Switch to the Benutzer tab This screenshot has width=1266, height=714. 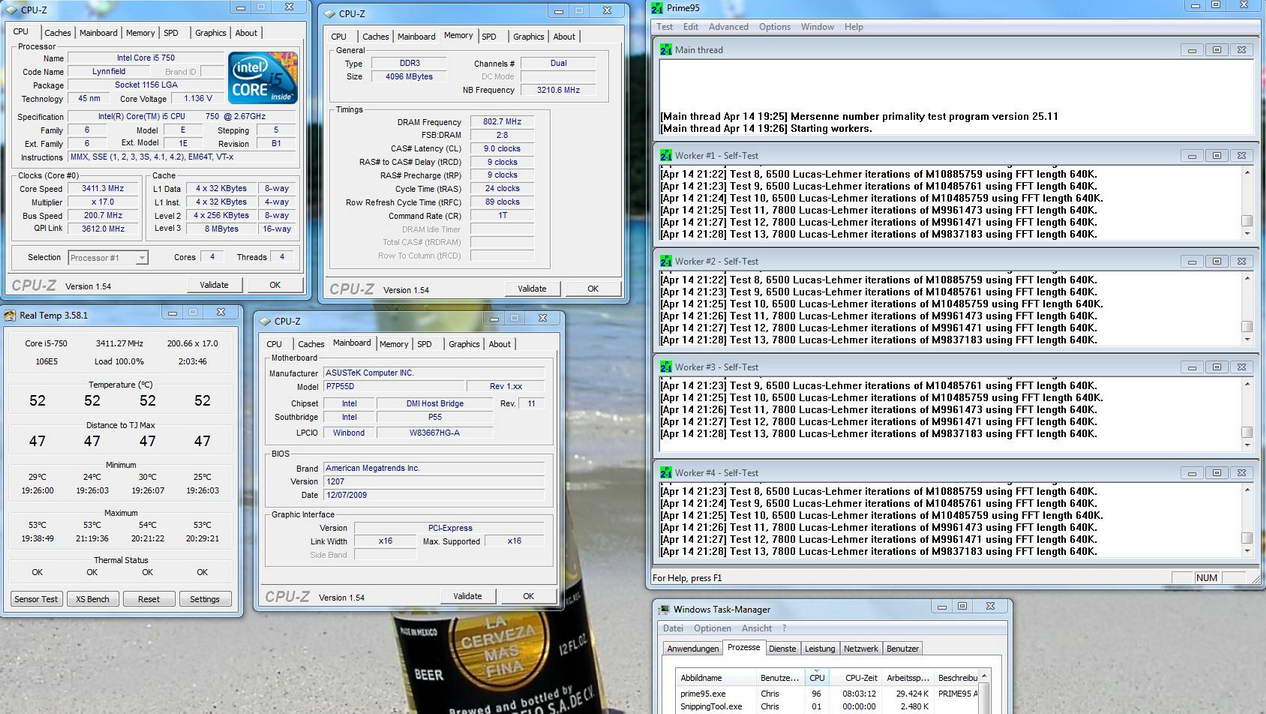coord(903,648)
